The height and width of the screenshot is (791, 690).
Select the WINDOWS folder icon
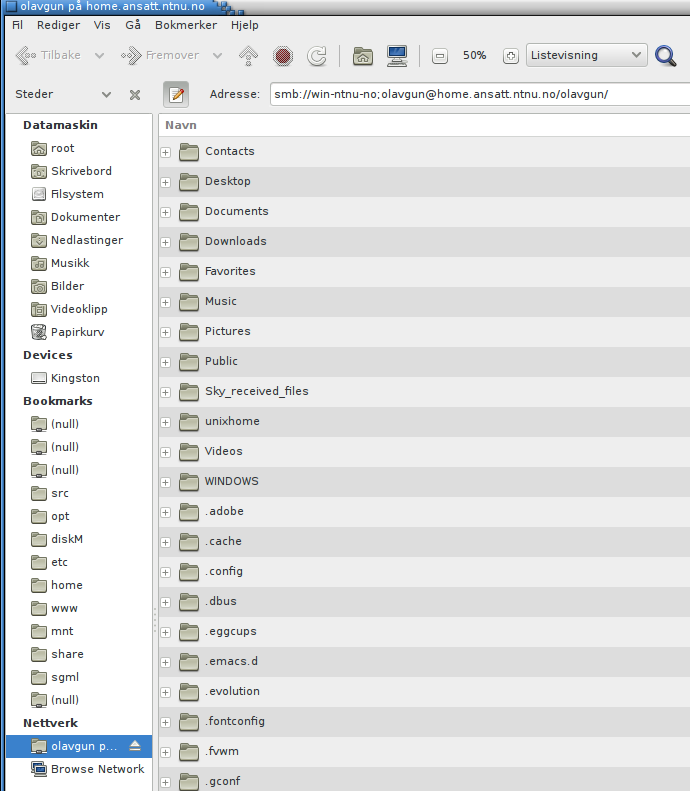pyautogui.click(x=189, y=481)
